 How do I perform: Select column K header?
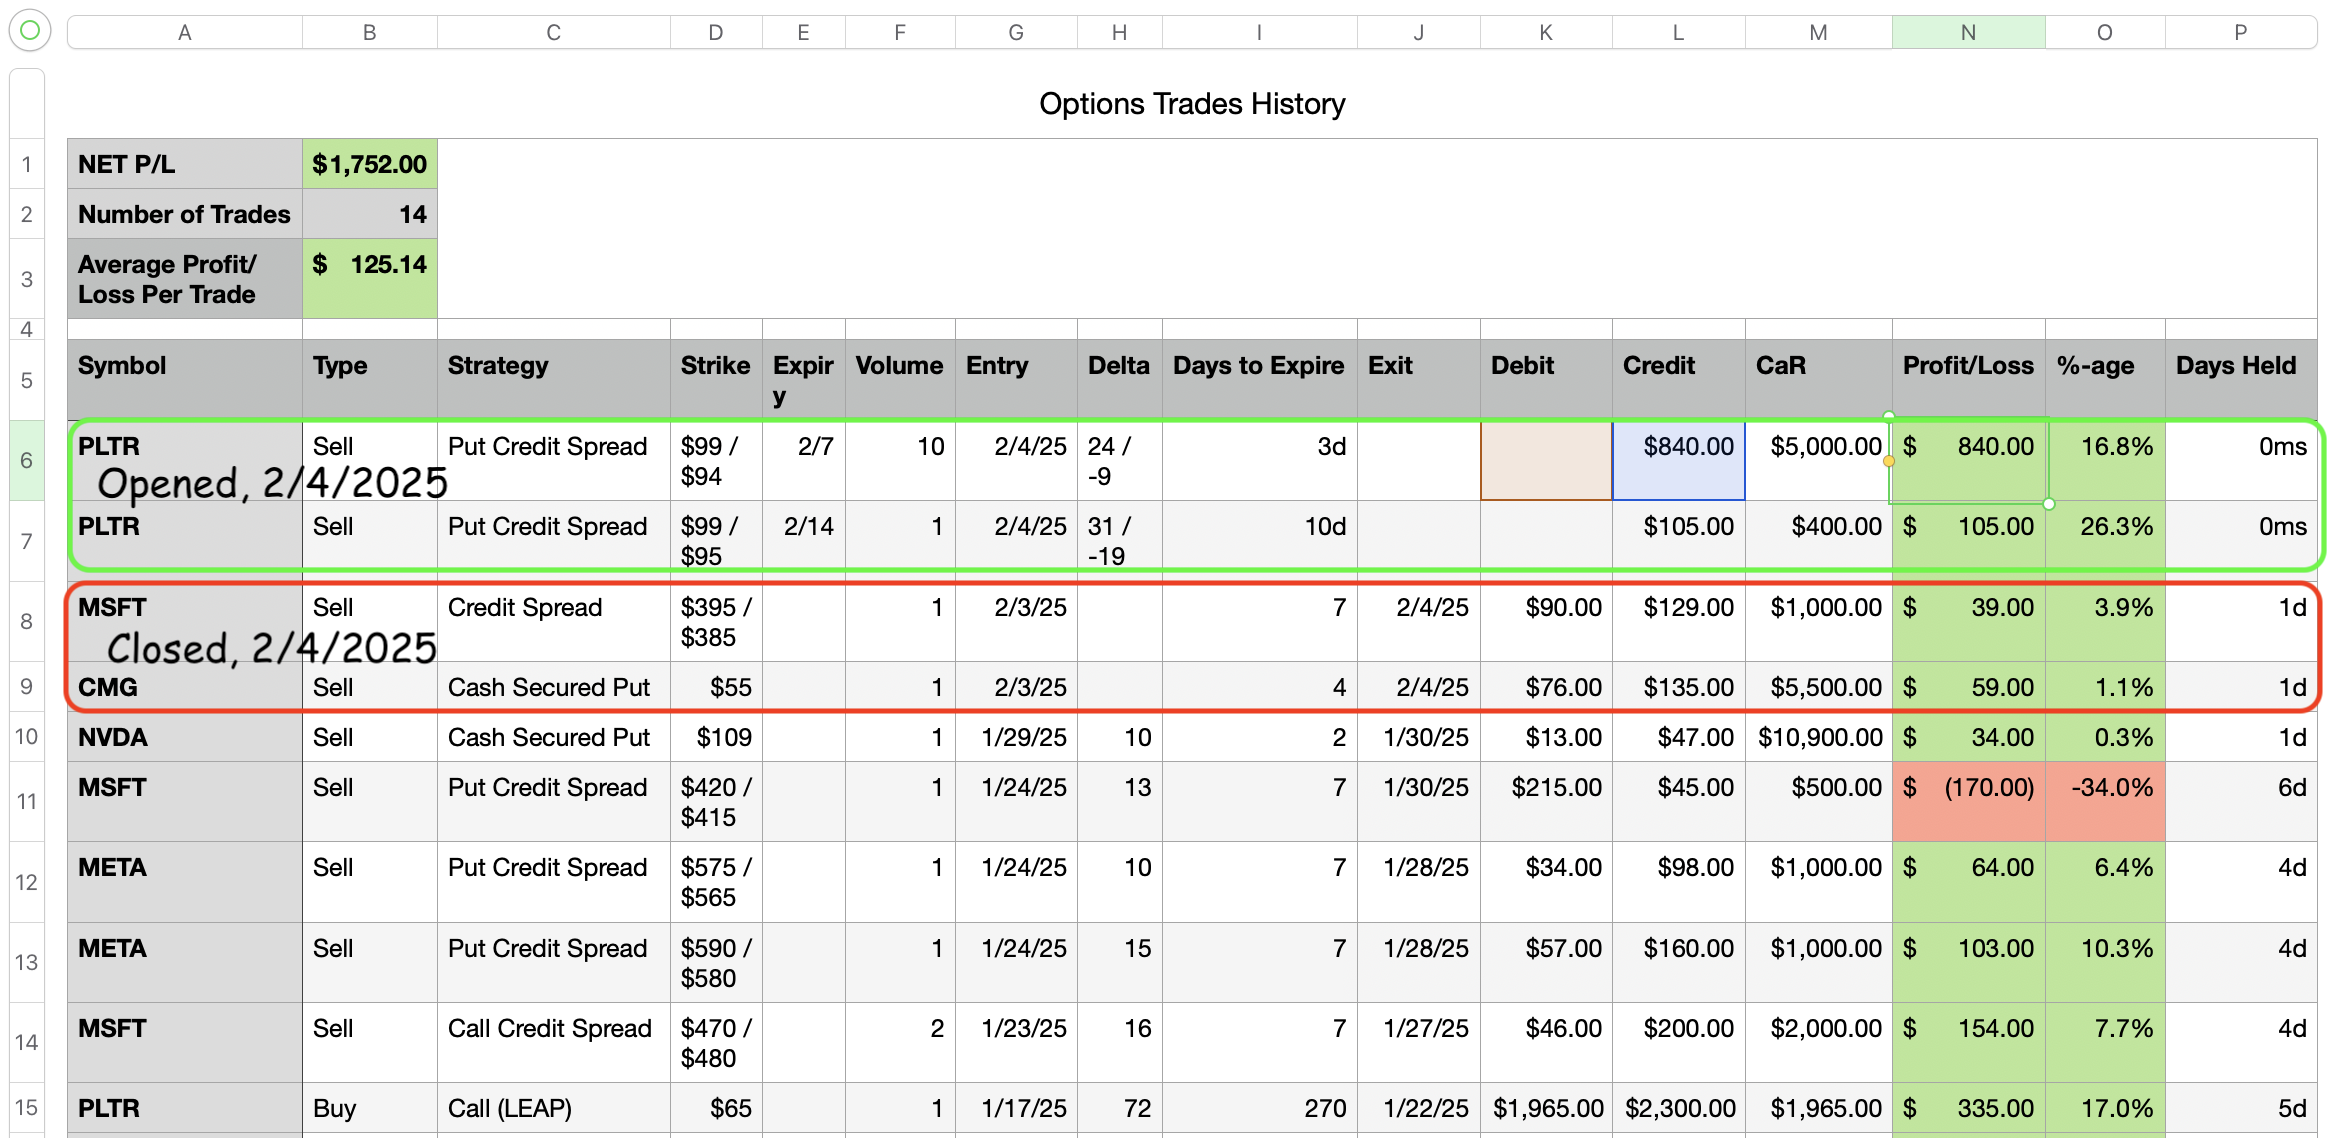1546,32
